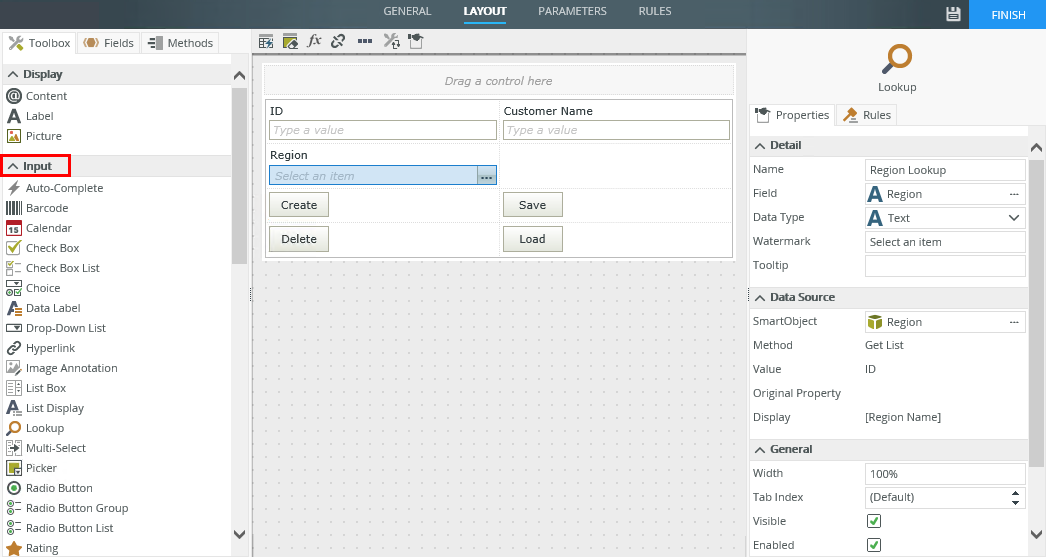Select the Barcode control in Toolbox
The image size is (1046, 557).
click(x=46, y=208)
